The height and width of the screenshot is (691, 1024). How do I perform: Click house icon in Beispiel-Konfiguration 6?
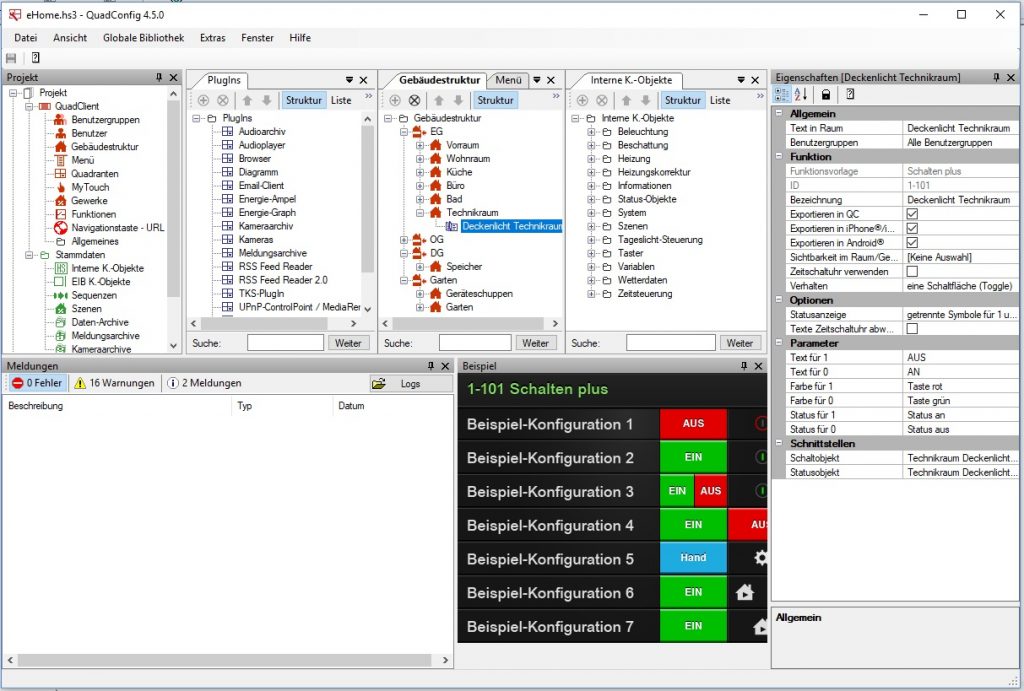(744, 592)
